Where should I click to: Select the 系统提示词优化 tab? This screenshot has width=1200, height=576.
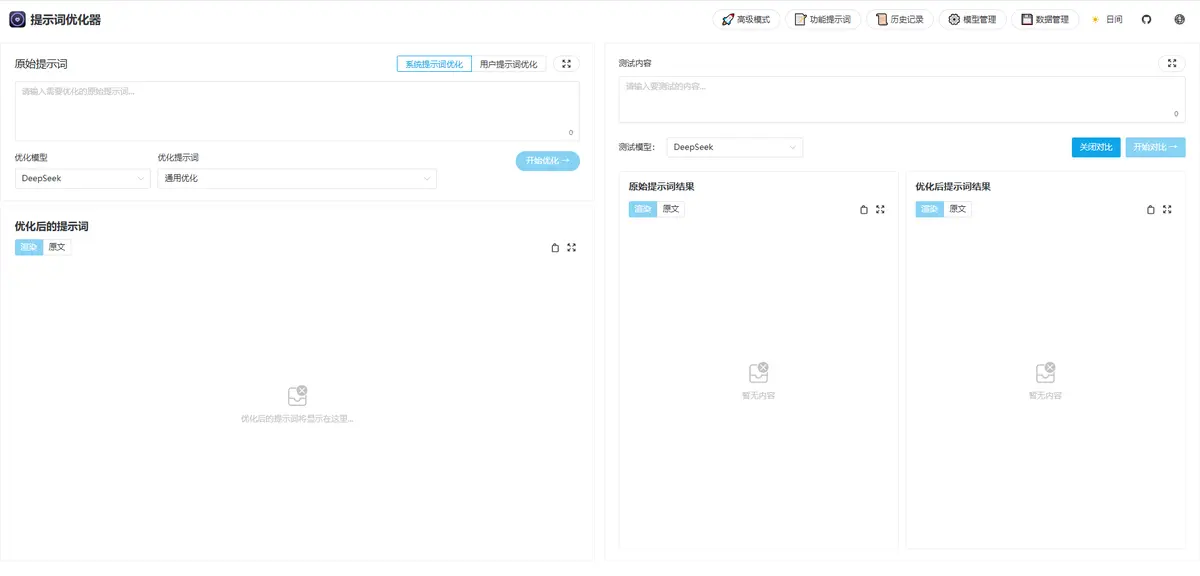pyautogui.click(x=434, y=64)
